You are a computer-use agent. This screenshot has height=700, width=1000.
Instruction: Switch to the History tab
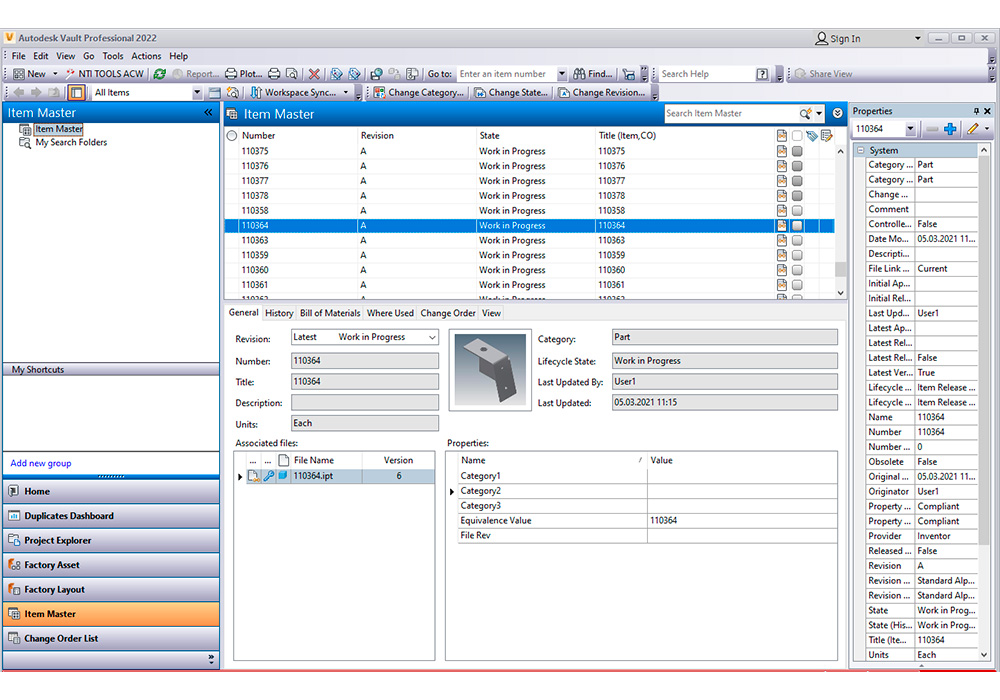click(x=279, y=313)
